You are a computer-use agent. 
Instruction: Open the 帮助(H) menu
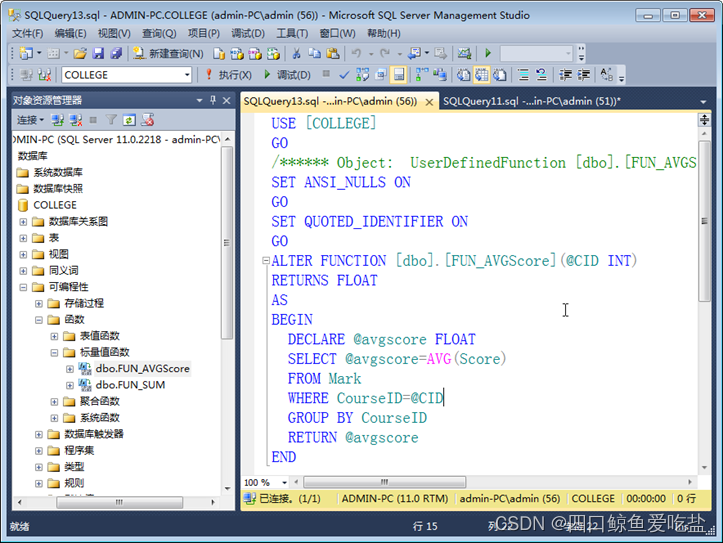tap(384, 34)
